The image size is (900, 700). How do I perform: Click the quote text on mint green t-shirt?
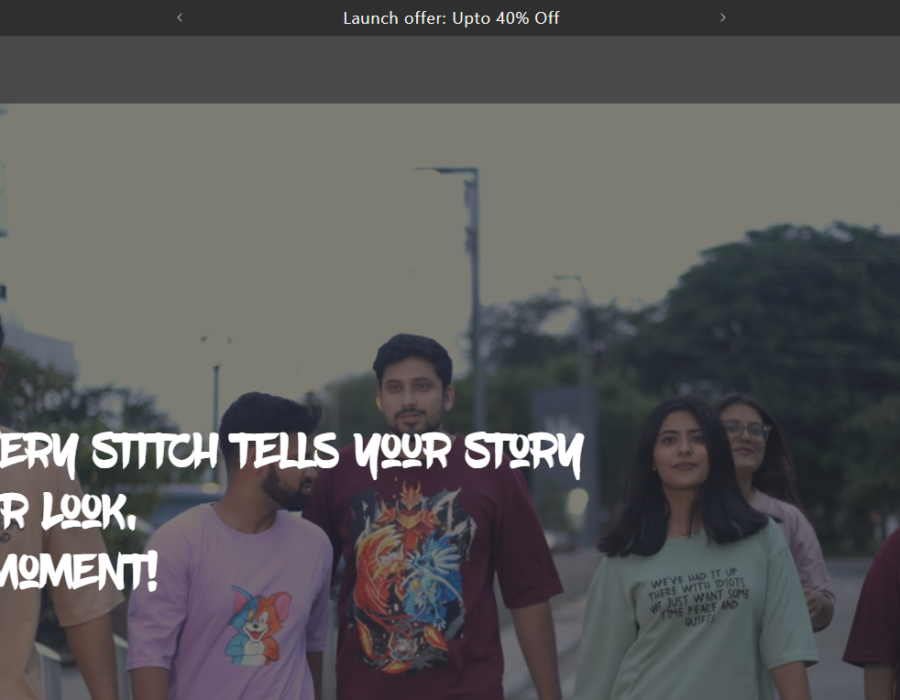point(698,597)
